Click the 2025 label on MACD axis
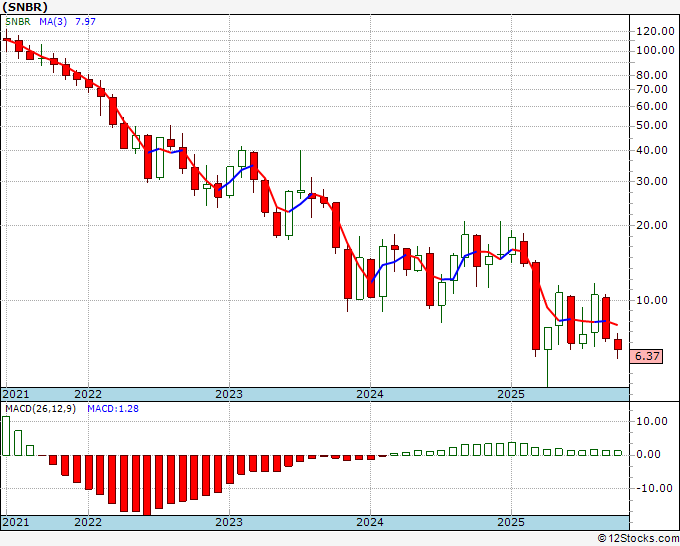 pyautogui.click(x=511, y=522)
